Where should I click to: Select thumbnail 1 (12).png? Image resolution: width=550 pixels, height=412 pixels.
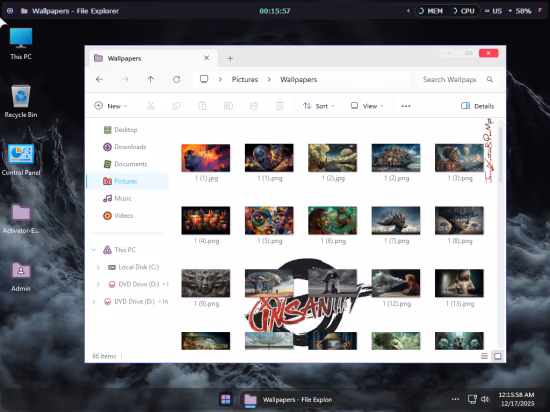pos(396,288)
